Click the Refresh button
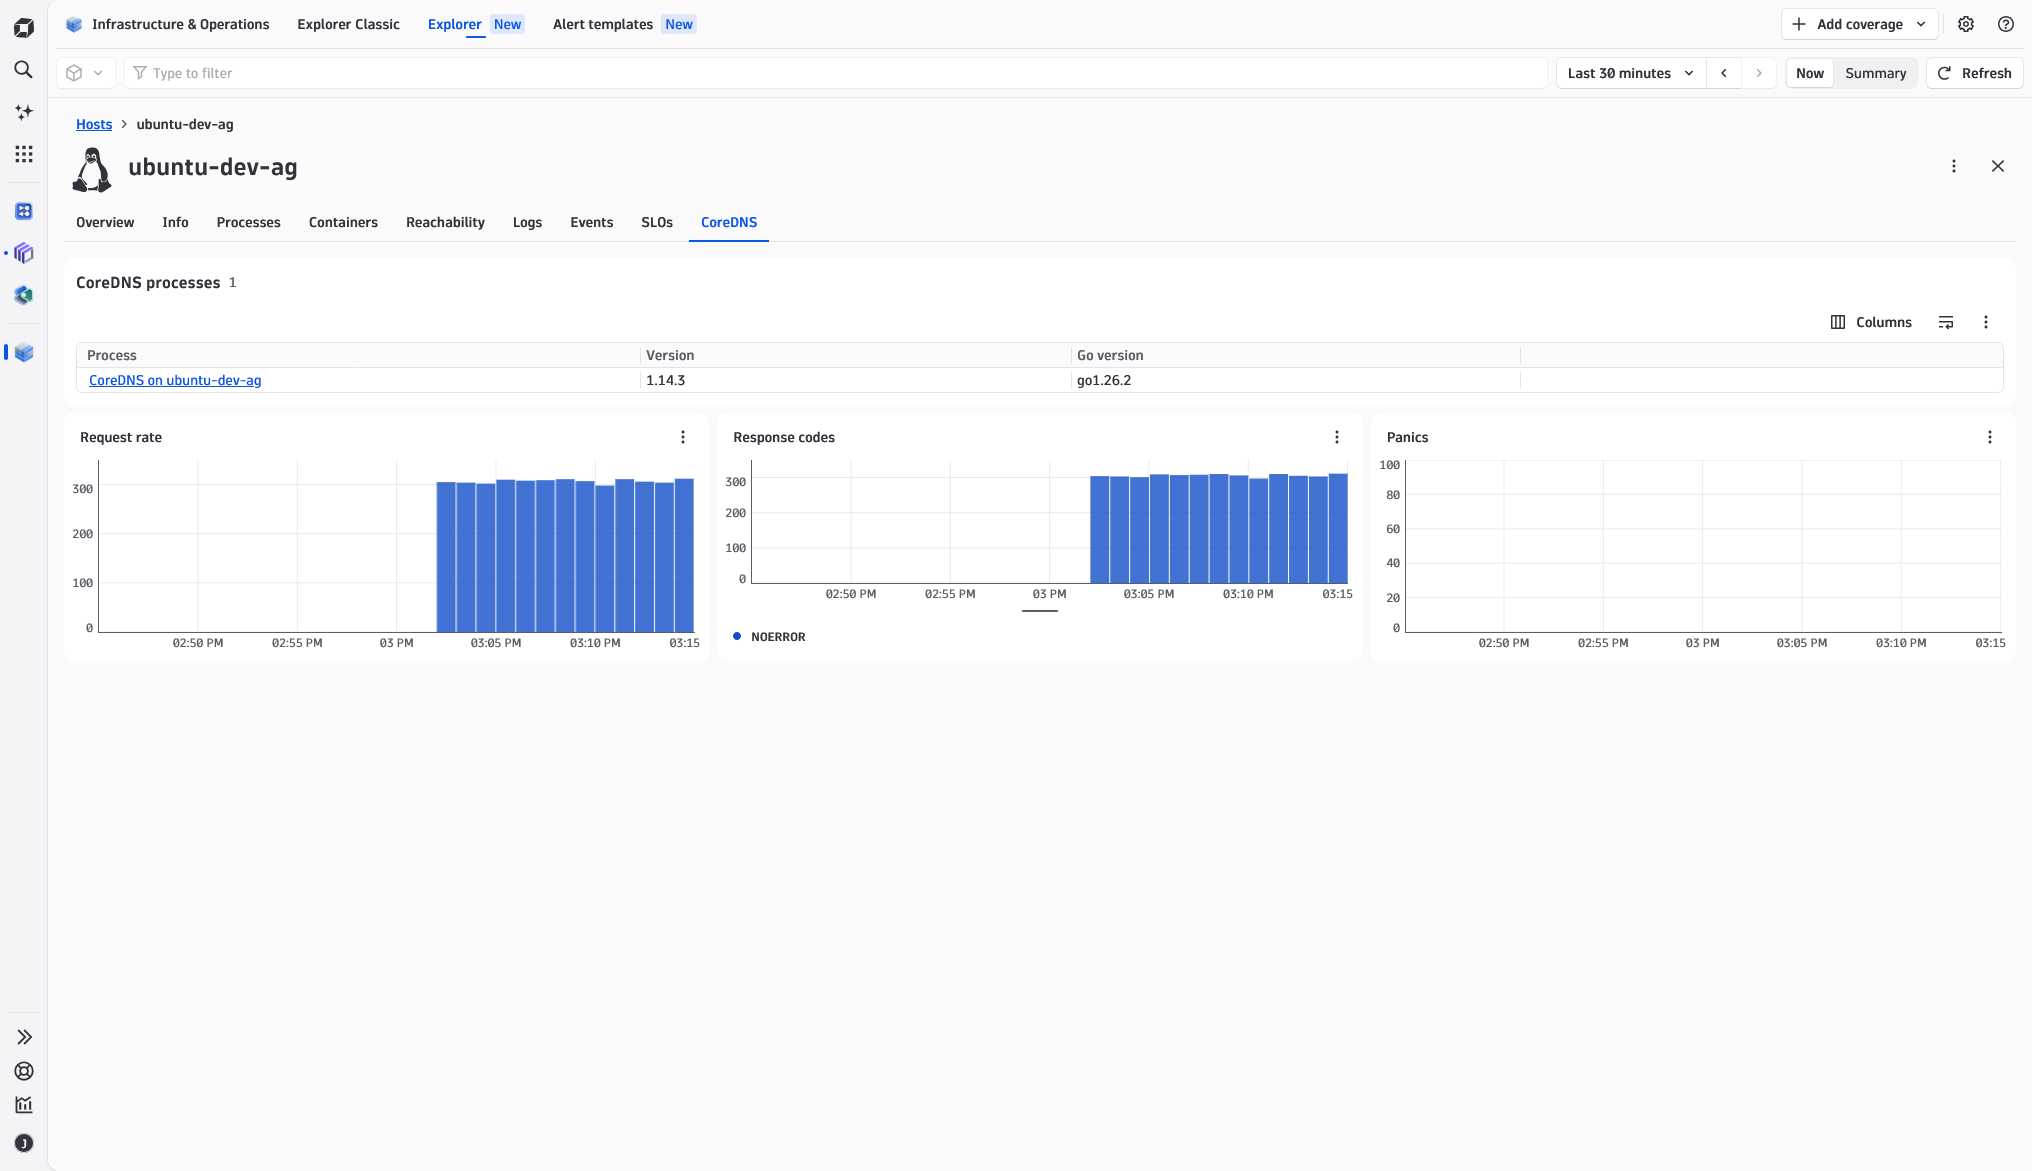 [x=1974, y=73]
